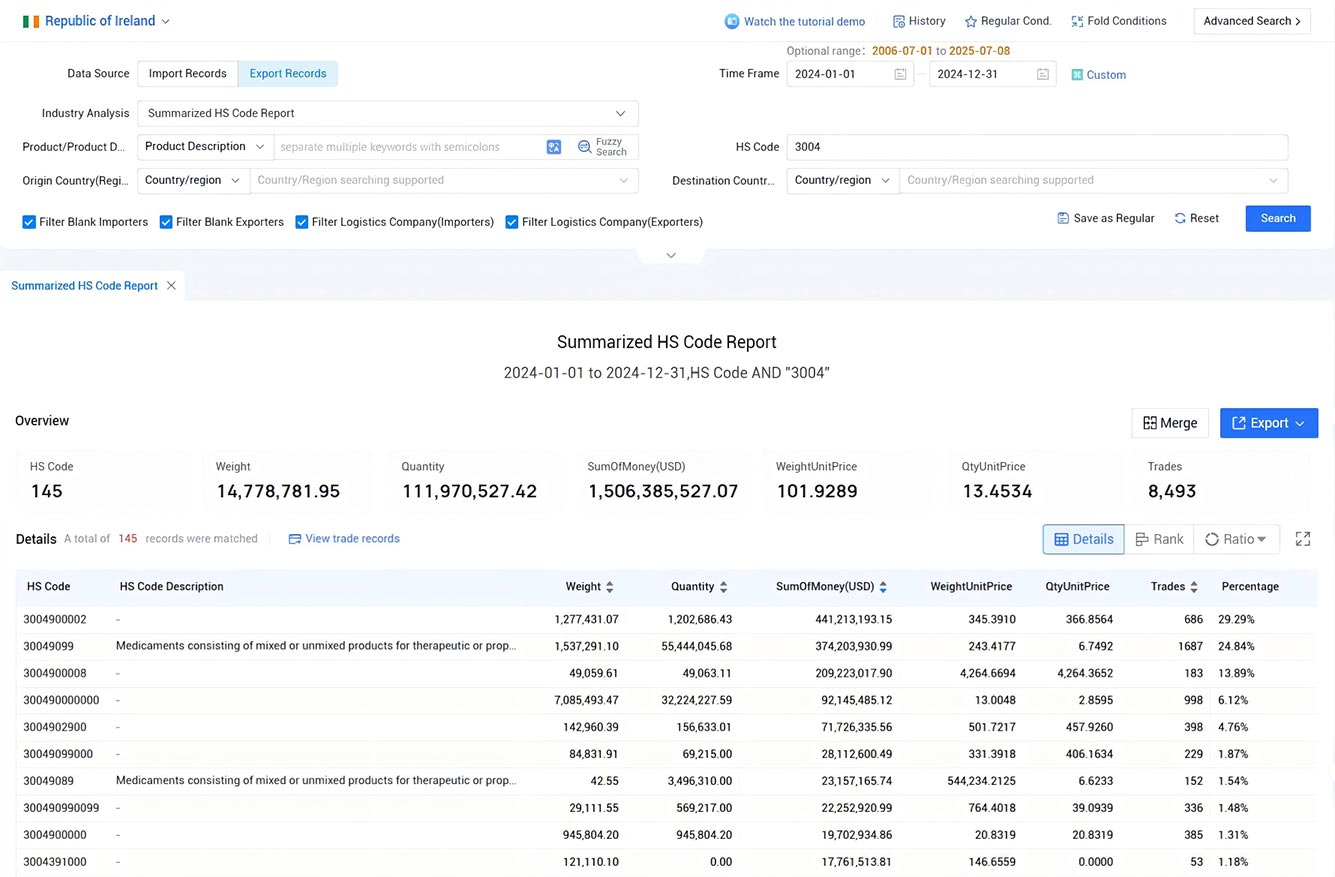Viewport: 1335px width, 877px height.
Task: Open the Export dropdown button
Action: tap(1269, 423)
